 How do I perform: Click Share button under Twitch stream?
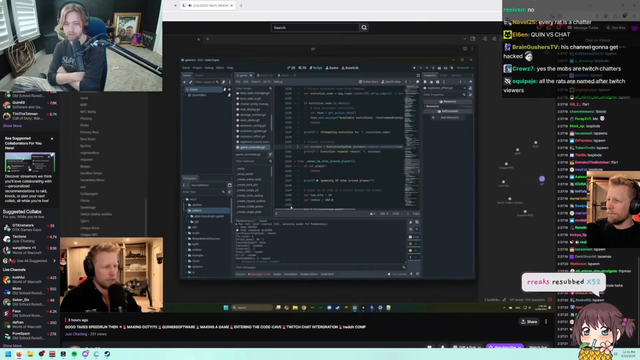coord(529,322)
